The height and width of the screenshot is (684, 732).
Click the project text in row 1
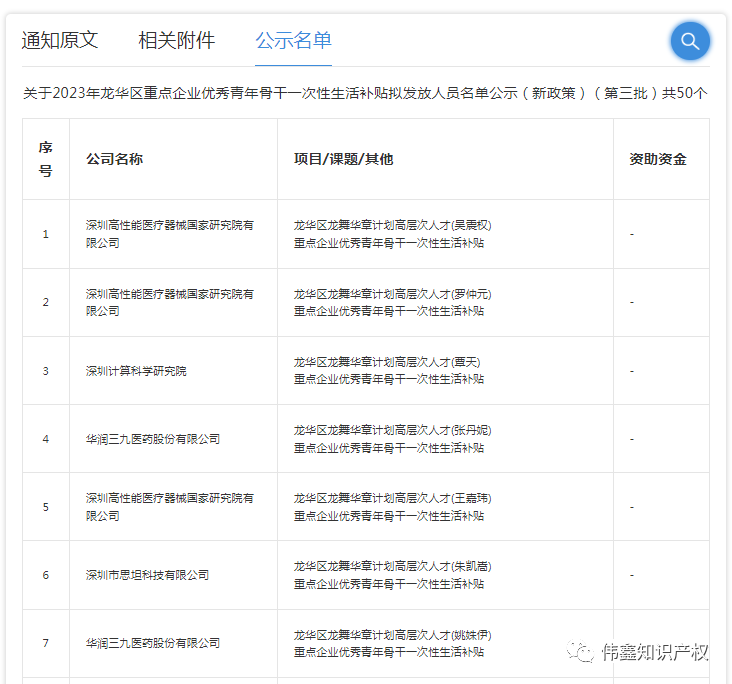[x=393, y=234]
